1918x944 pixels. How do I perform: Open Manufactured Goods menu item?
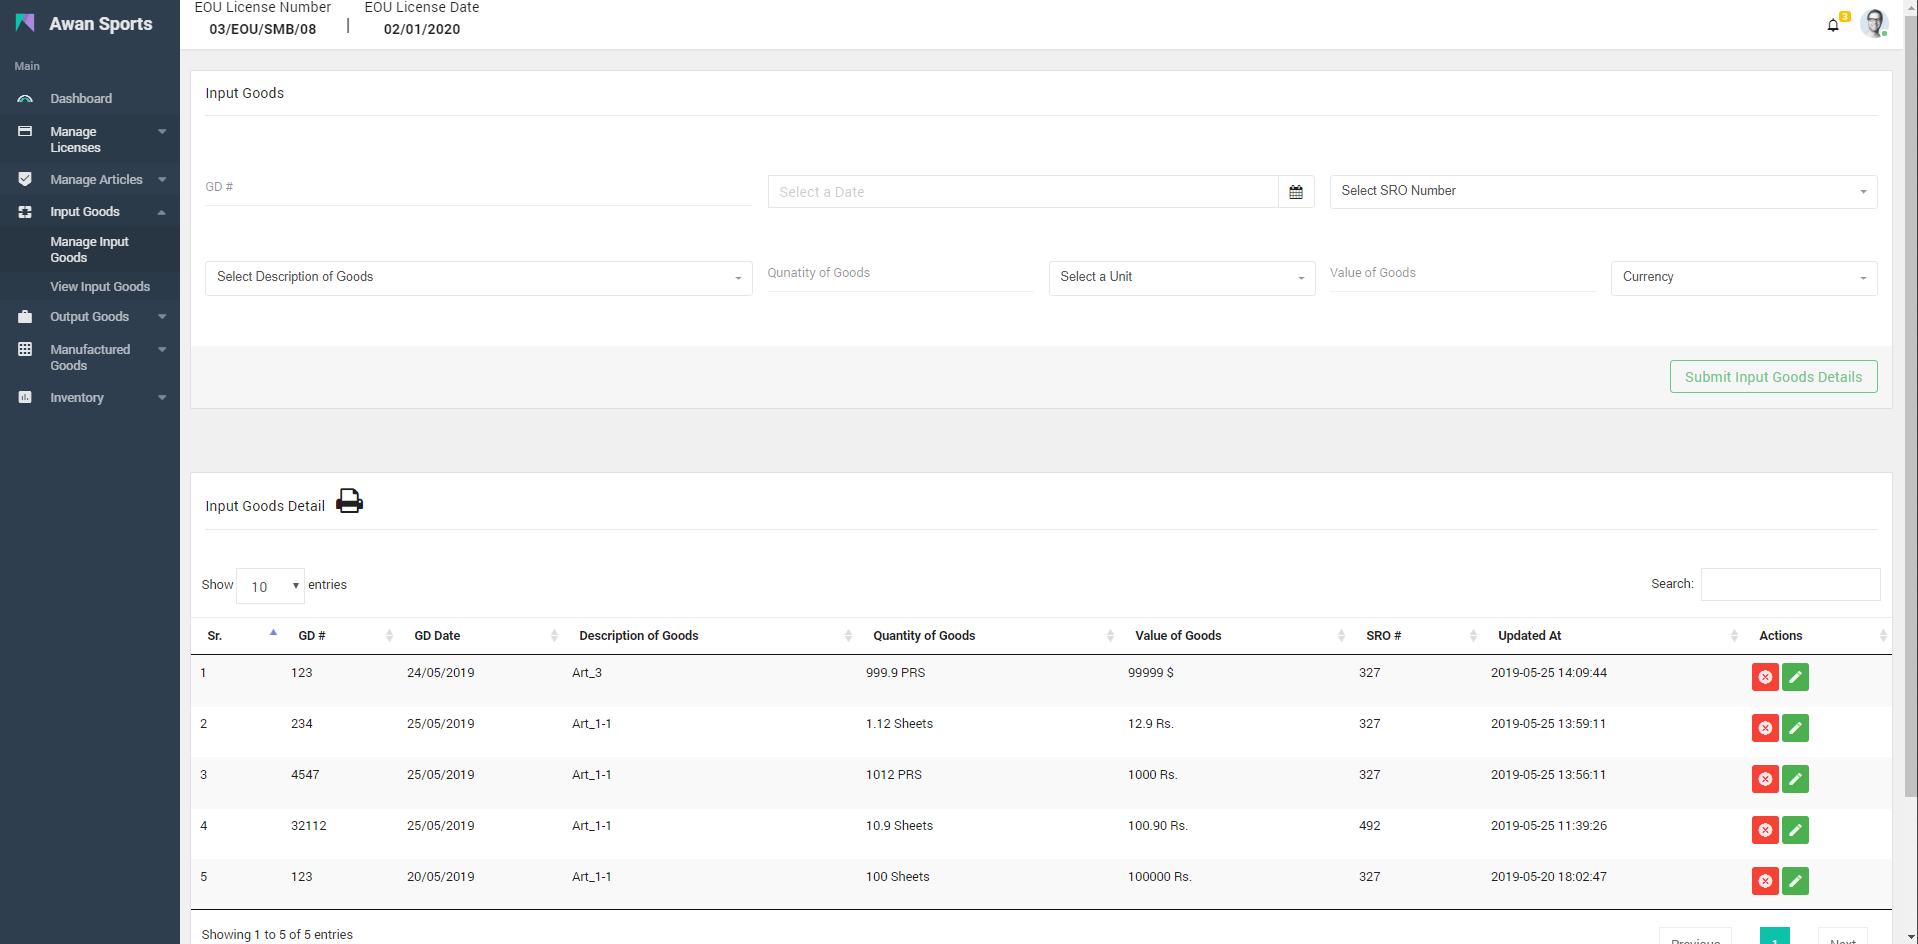(x=90, y=357)
